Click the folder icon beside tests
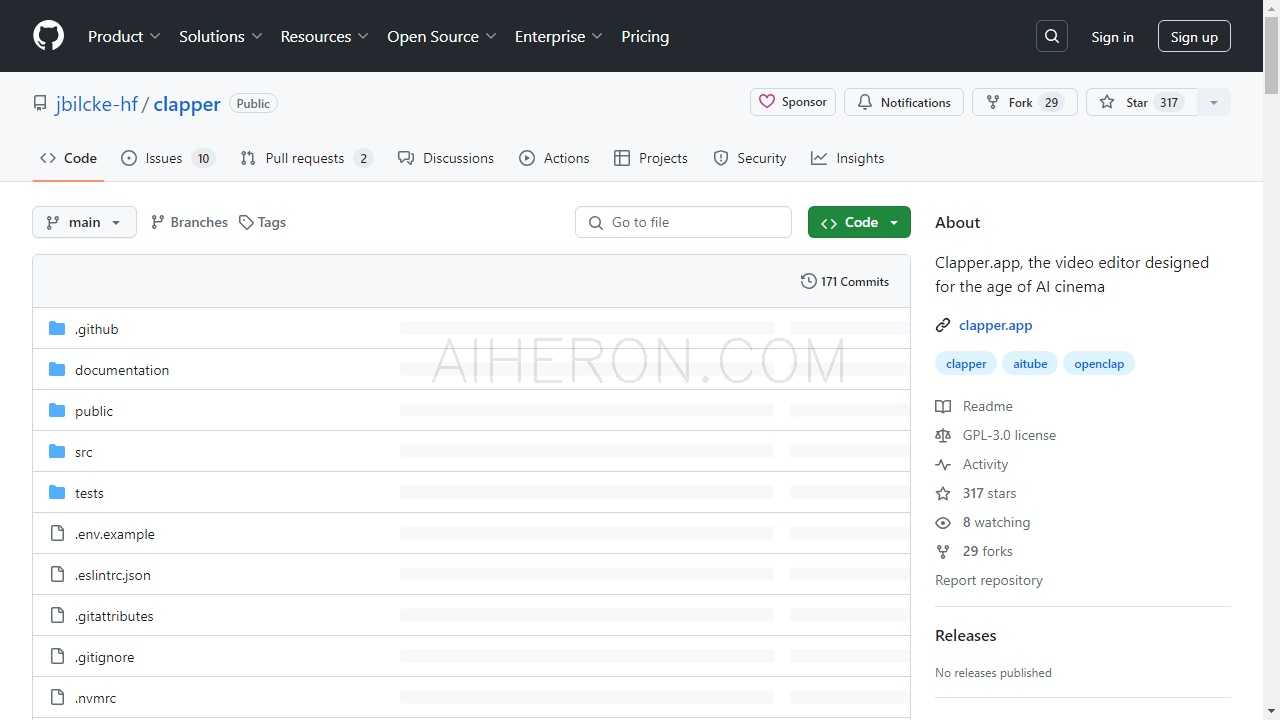The image size is (1280, 720). tap(57, 493)
